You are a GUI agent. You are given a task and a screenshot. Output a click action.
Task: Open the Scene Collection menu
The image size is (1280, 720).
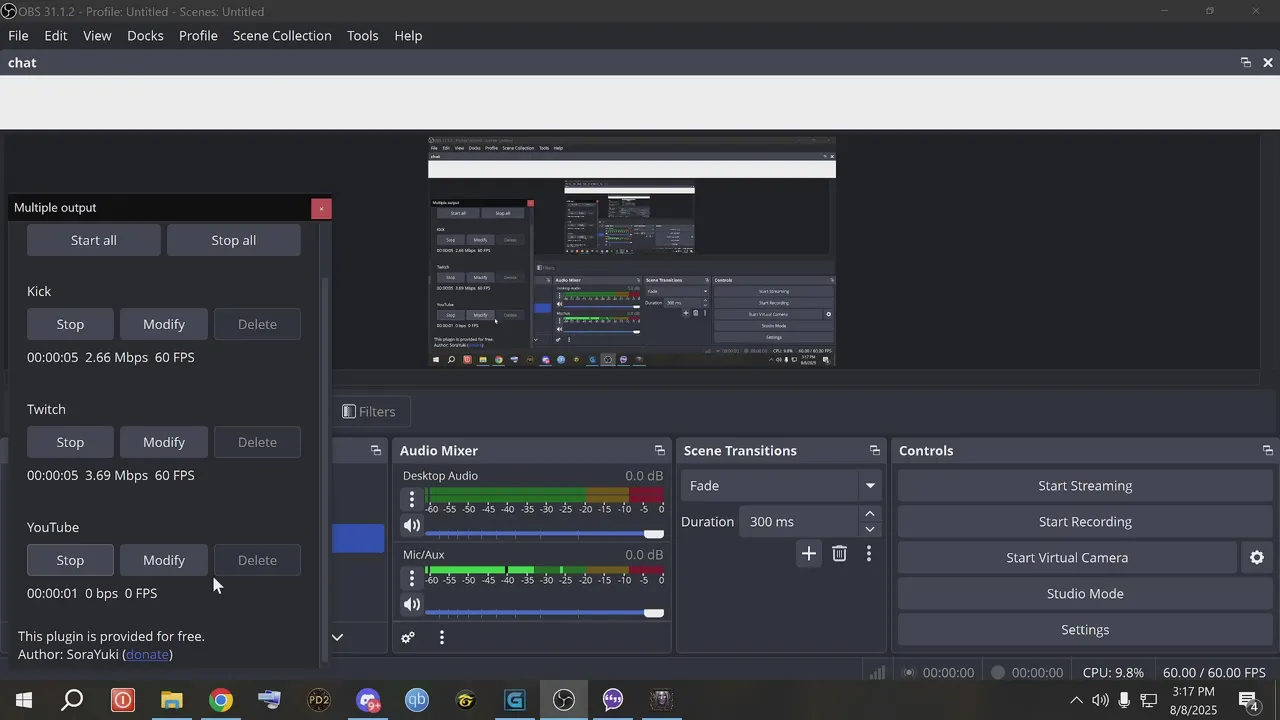[282, 35]
